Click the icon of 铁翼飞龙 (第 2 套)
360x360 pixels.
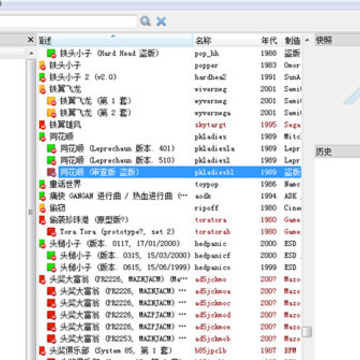point(51,113)
